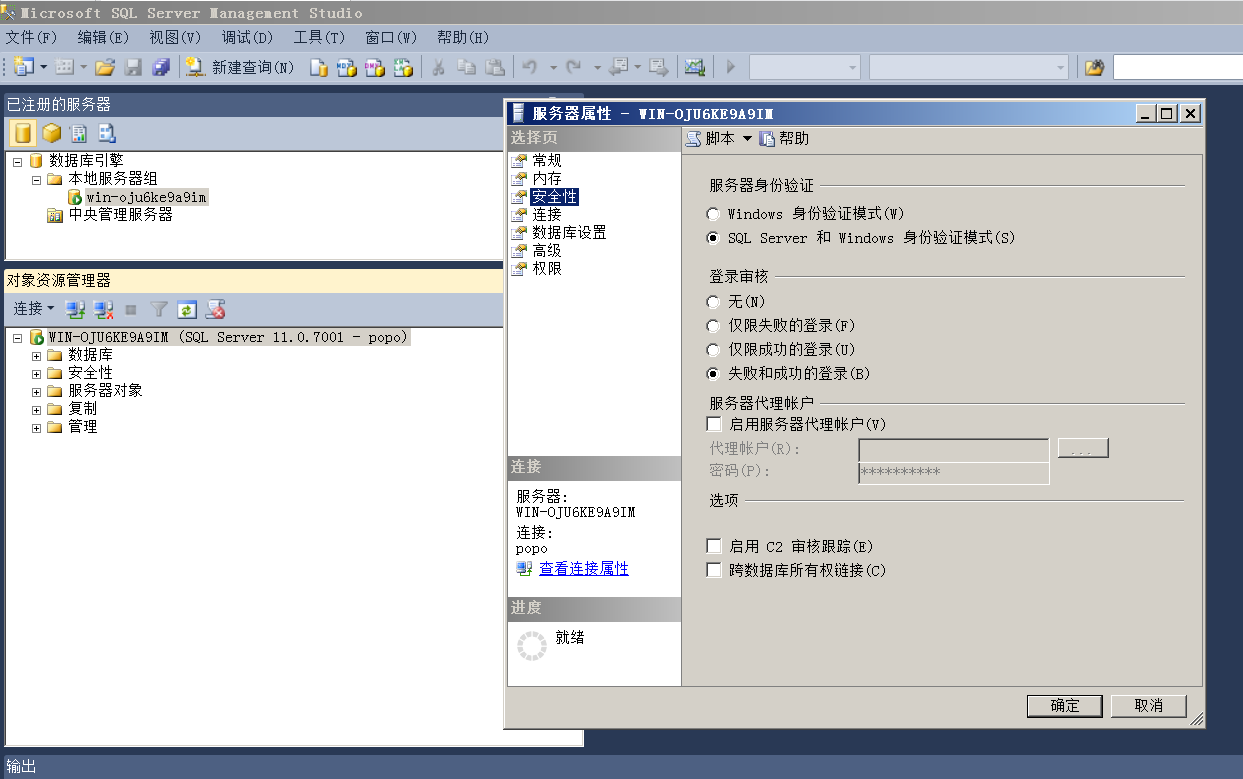Click the Activity Monitor icon in toolbar

click(694, 67)
